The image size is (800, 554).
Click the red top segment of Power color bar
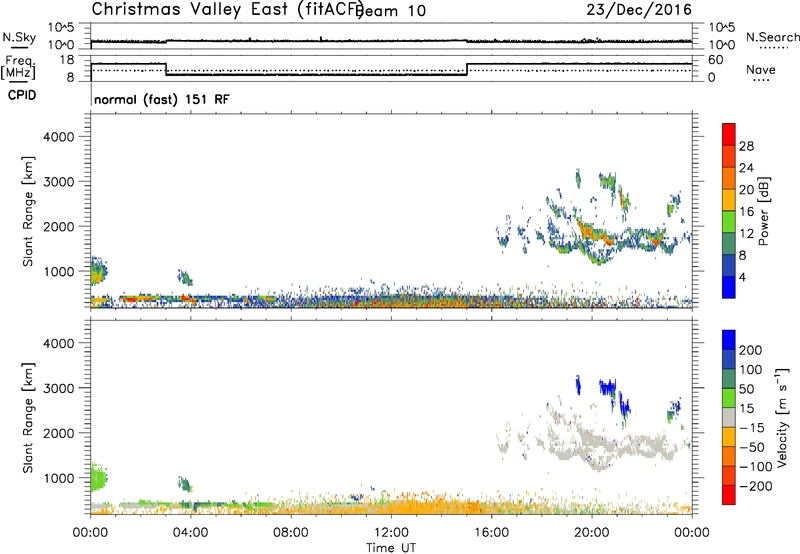click(729, 134)
